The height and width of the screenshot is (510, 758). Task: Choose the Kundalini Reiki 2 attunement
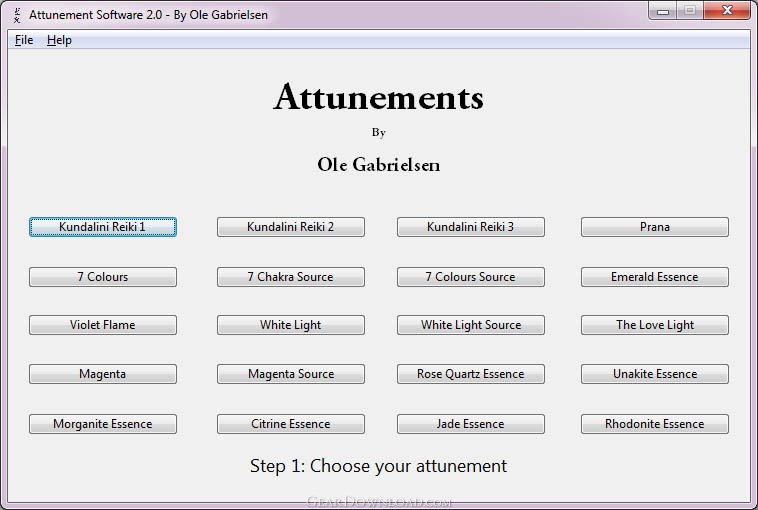[x=291, y=227]
